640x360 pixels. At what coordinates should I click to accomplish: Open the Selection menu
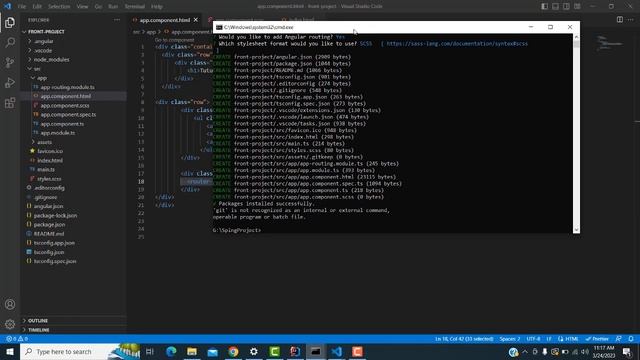59,7
